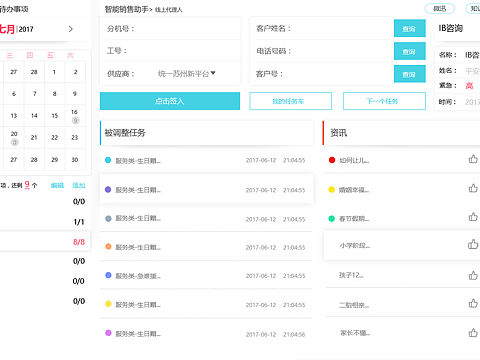Click 查询 next to 客户号 field
Viewport: 480px width, 360px height.
click(410, 74)
